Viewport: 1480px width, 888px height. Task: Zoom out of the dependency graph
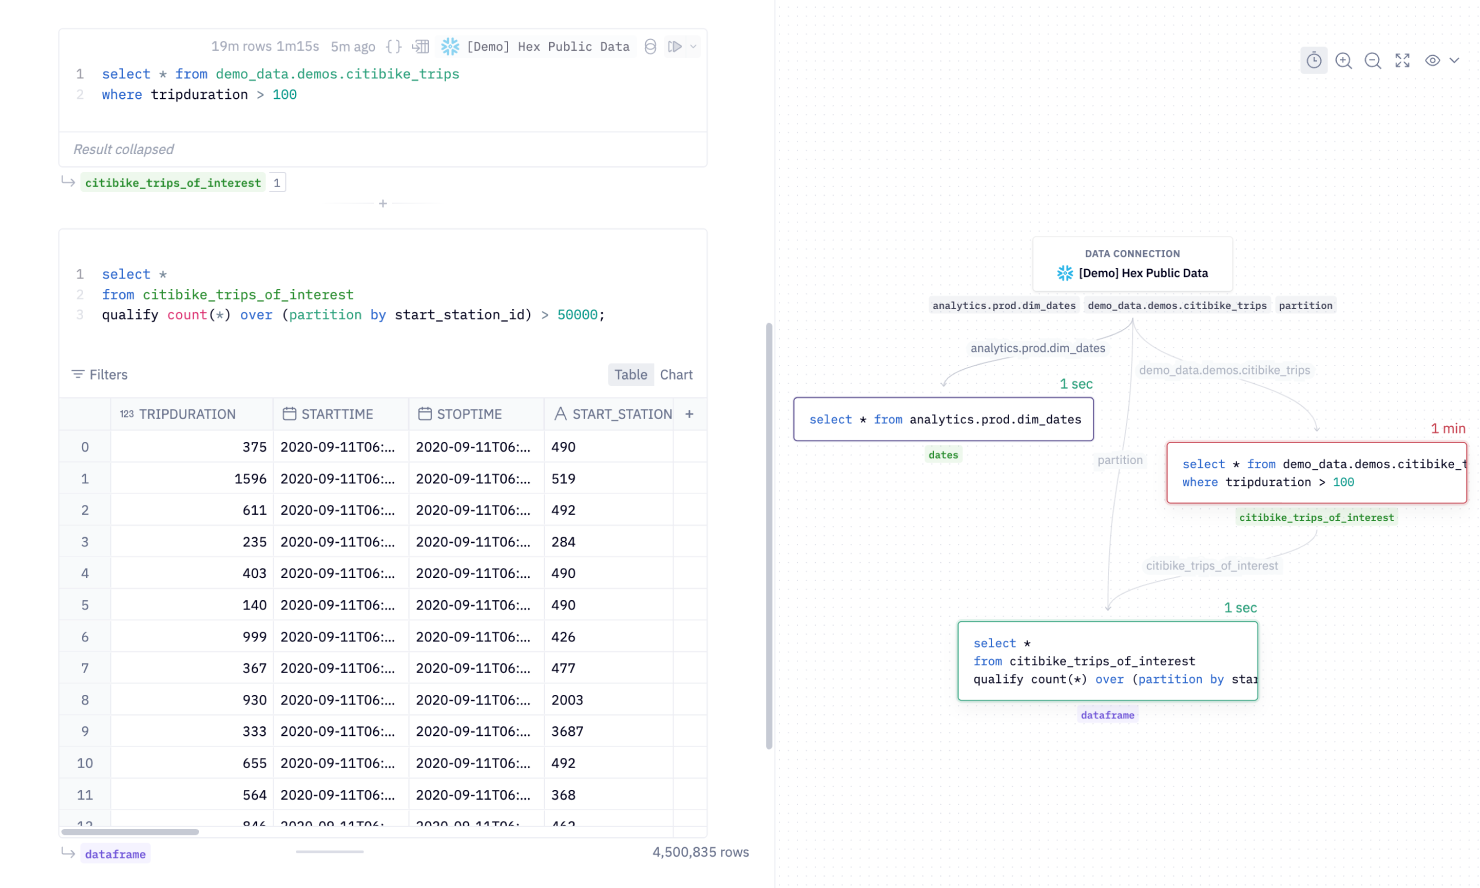tap(1372, 60)
